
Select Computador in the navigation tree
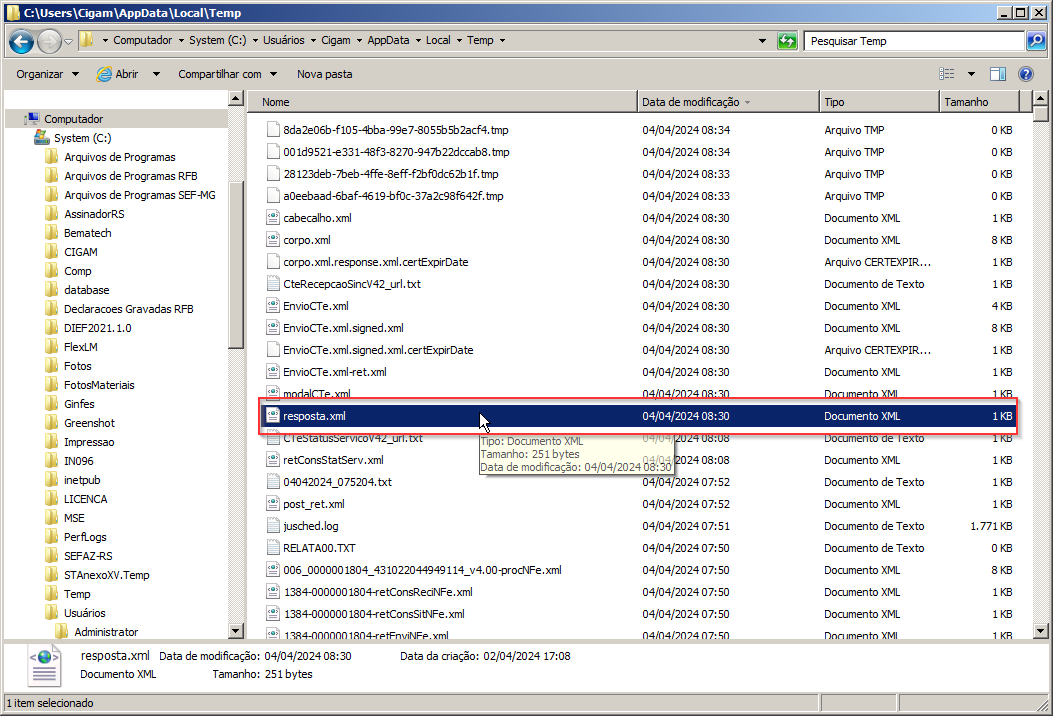pos(73,119)
